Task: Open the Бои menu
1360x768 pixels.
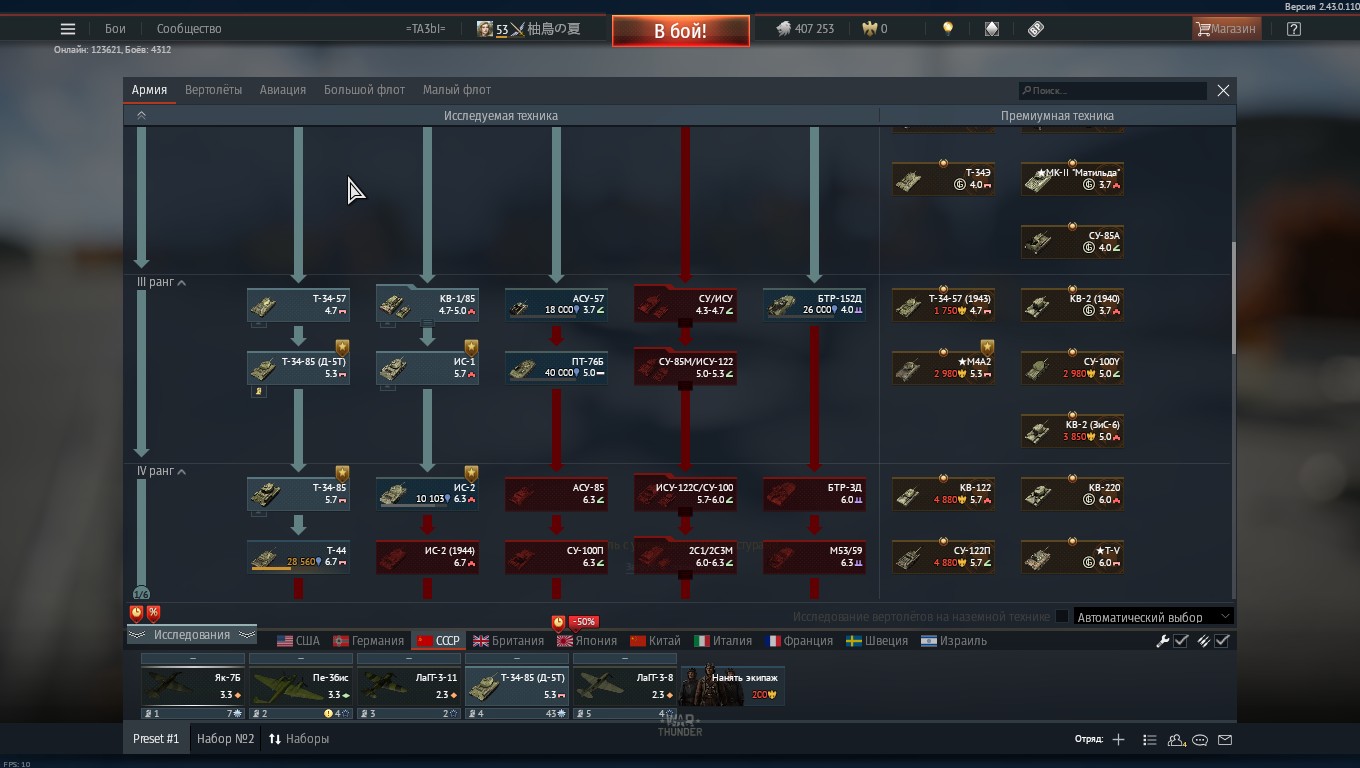Action: click(x=115, y=29)
